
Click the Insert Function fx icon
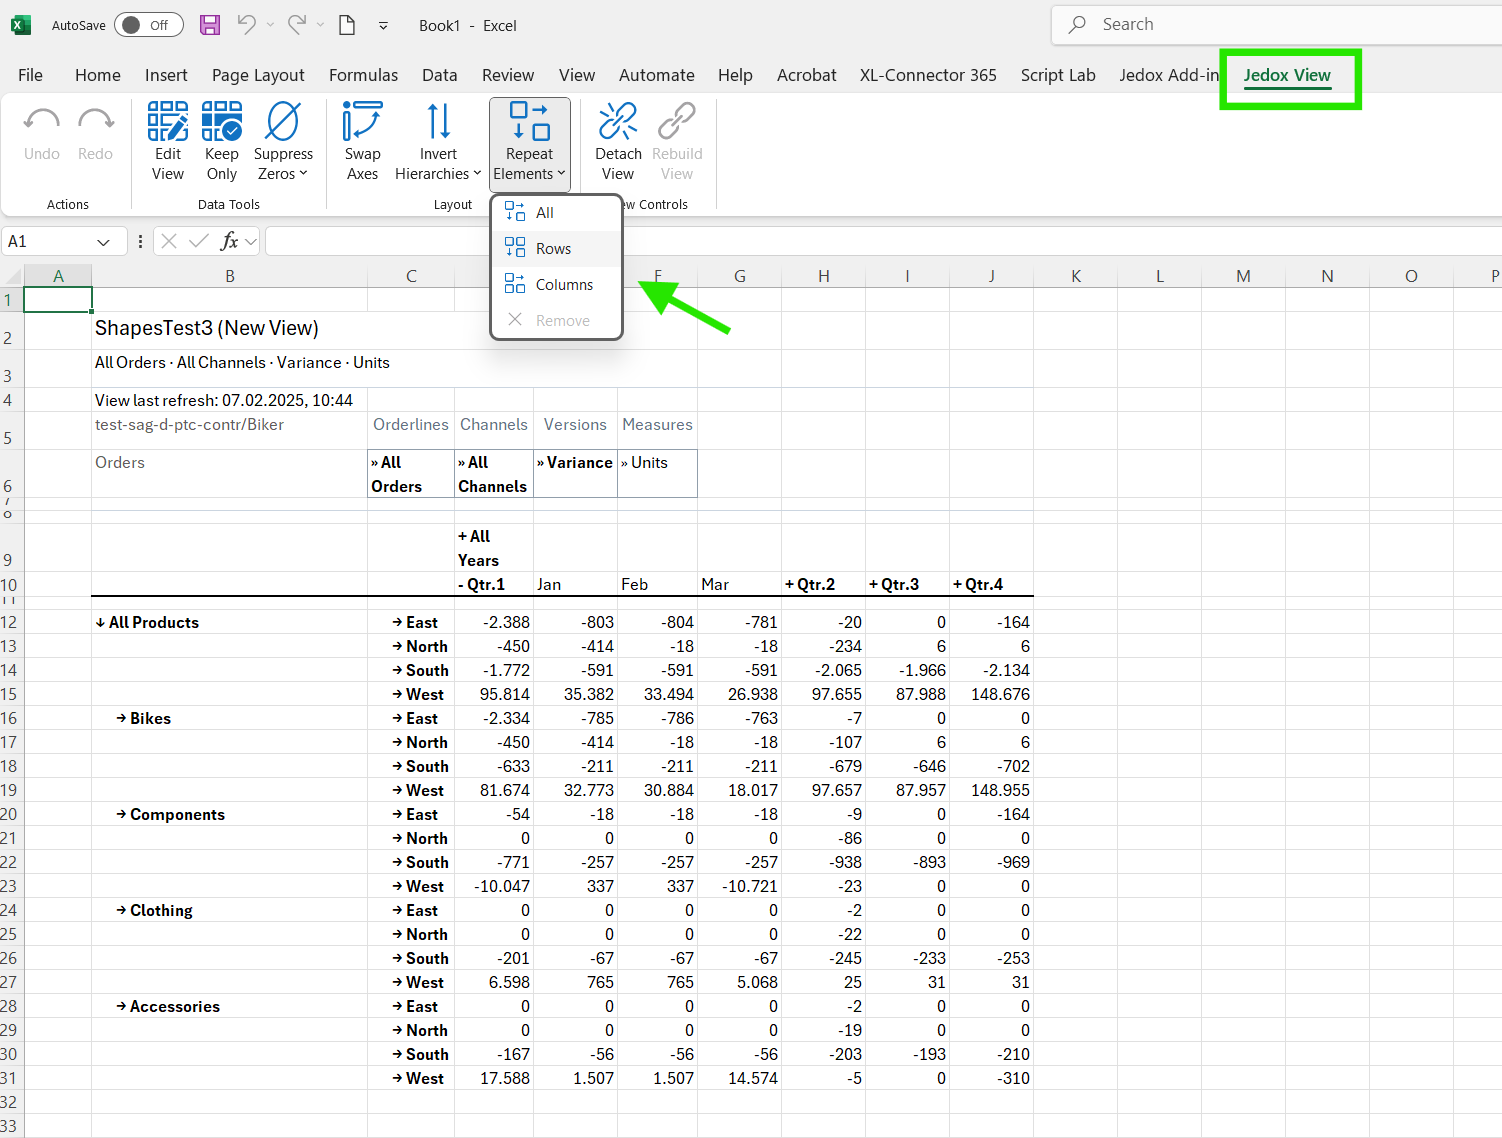pyautogui.click(x=229, y=241)
